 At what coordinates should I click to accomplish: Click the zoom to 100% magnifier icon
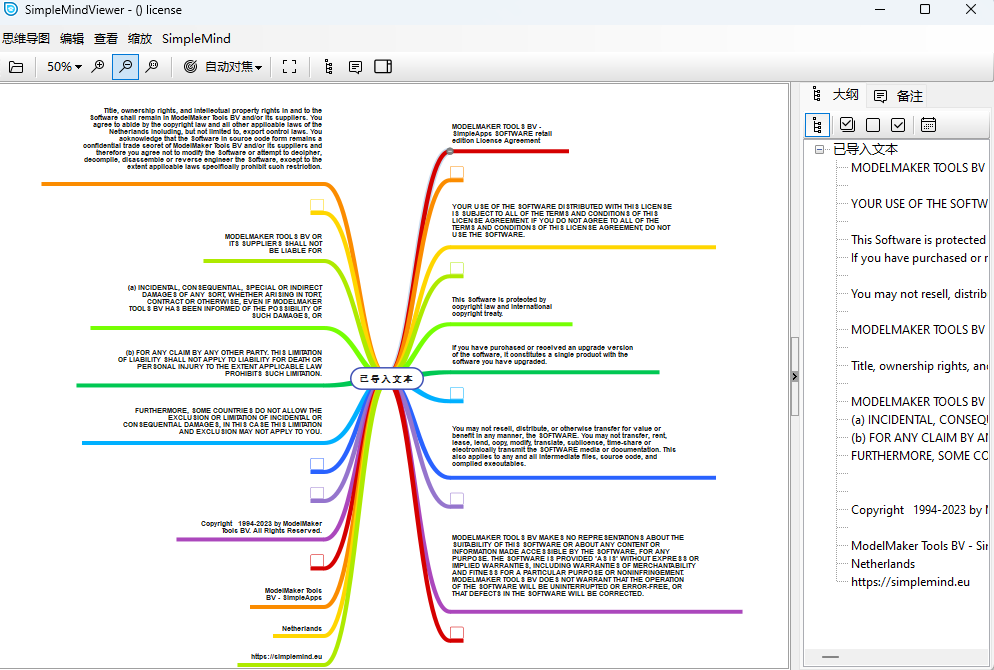151,66
